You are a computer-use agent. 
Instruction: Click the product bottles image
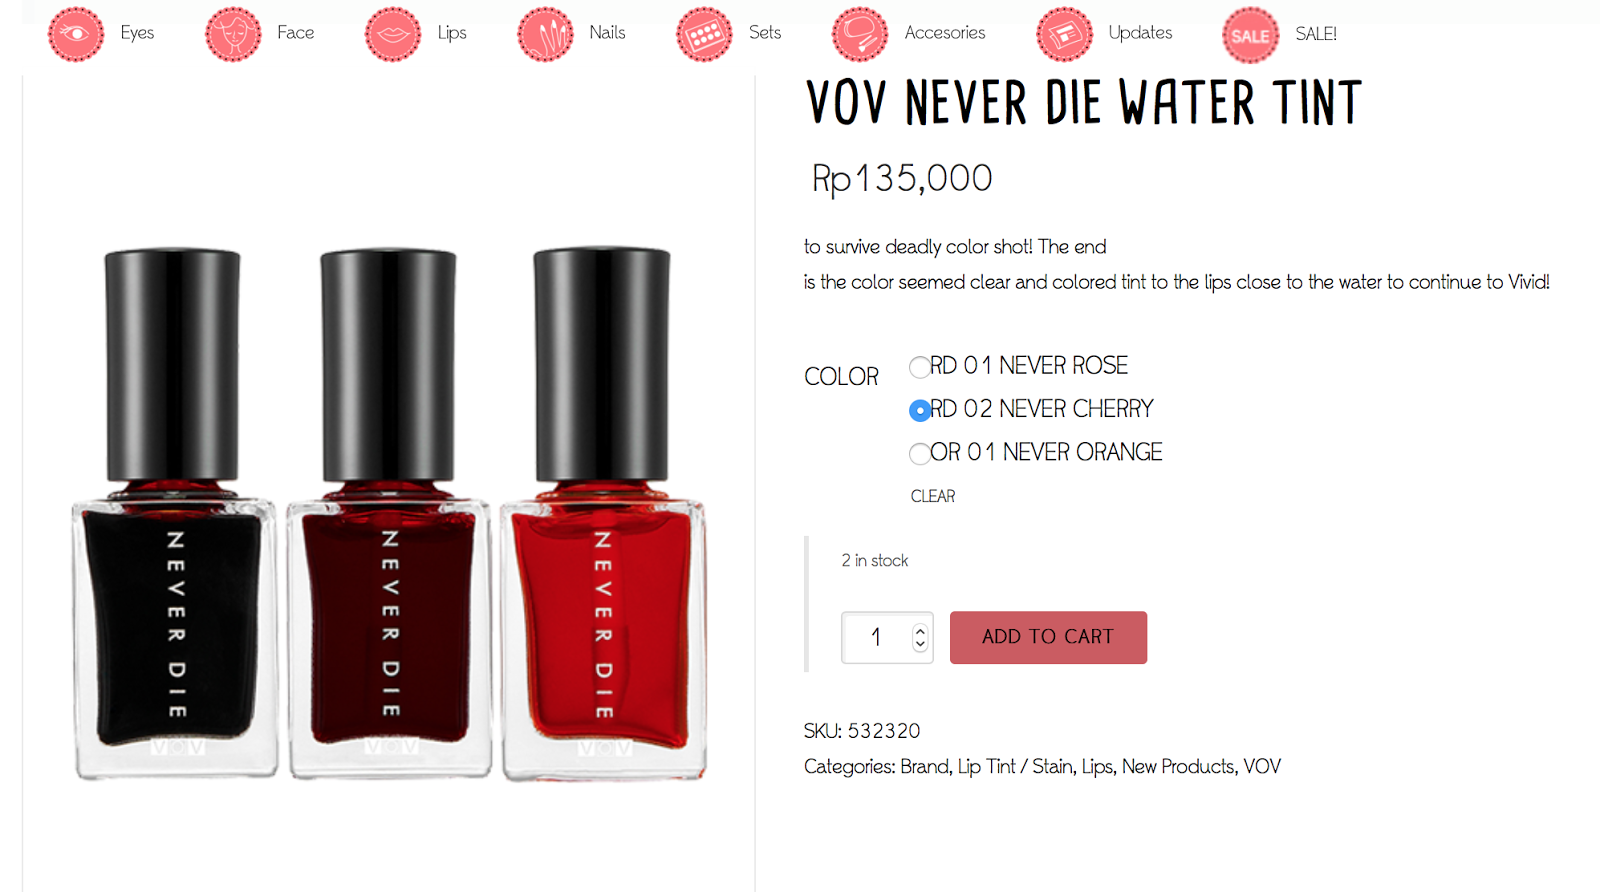click(389, 513)
